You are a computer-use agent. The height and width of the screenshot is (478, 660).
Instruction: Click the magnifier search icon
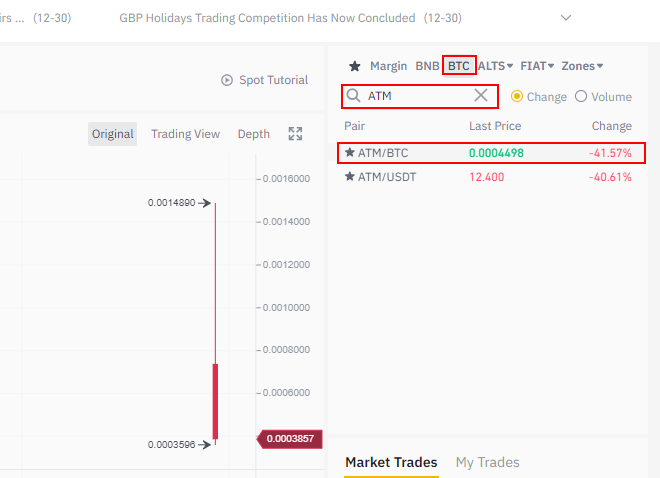353,96
